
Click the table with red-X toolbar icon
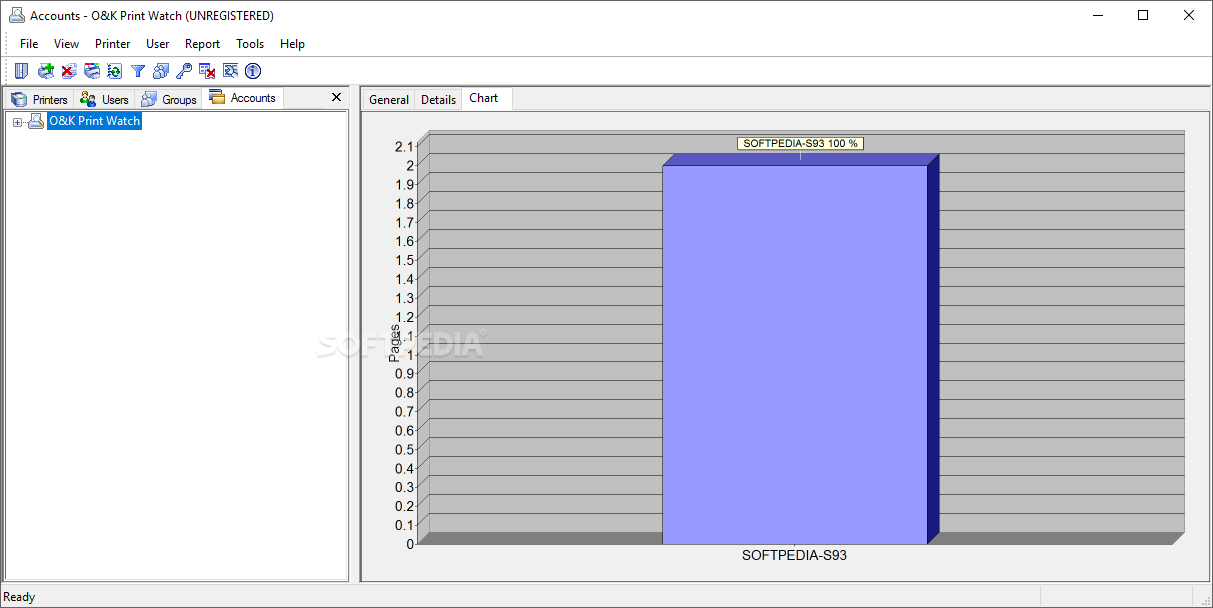[207, 71]
